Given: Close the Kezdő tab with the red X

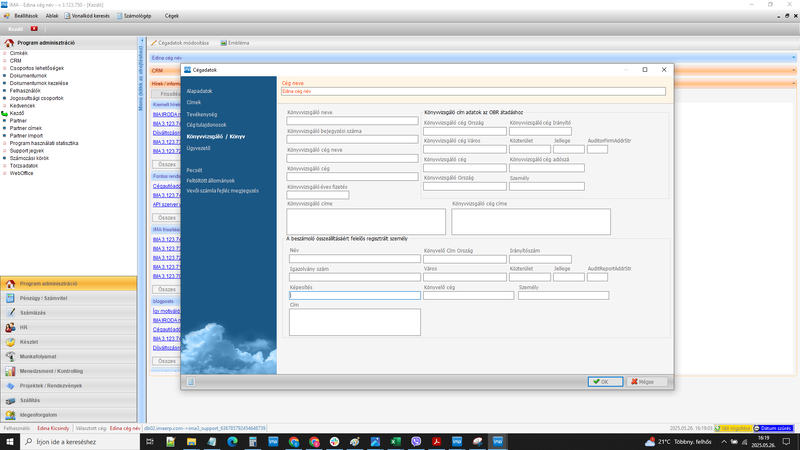Looking at the screenshot, I should [x=34, y=29].
